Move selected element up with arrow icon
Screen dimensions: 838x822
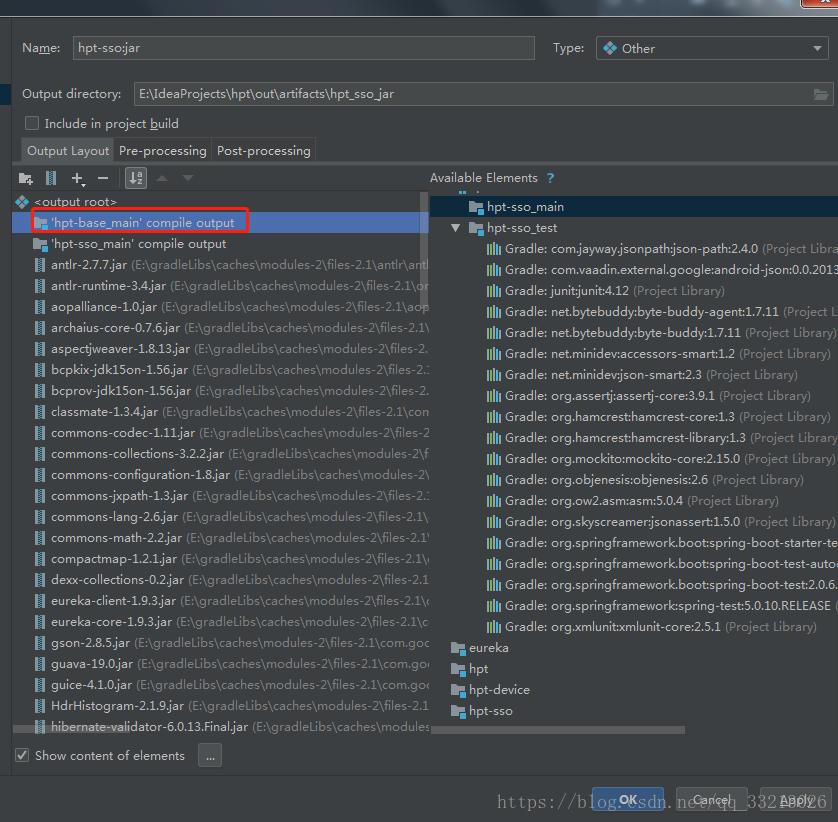[162, 178]
